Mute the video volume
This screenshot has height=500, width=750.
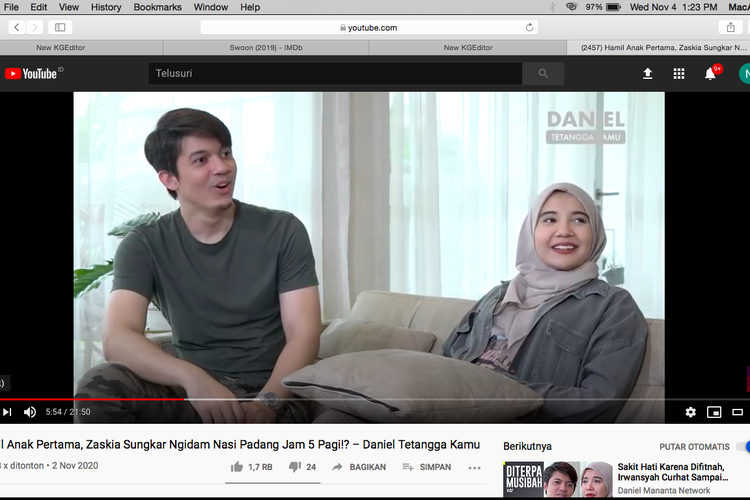point(30,412)
